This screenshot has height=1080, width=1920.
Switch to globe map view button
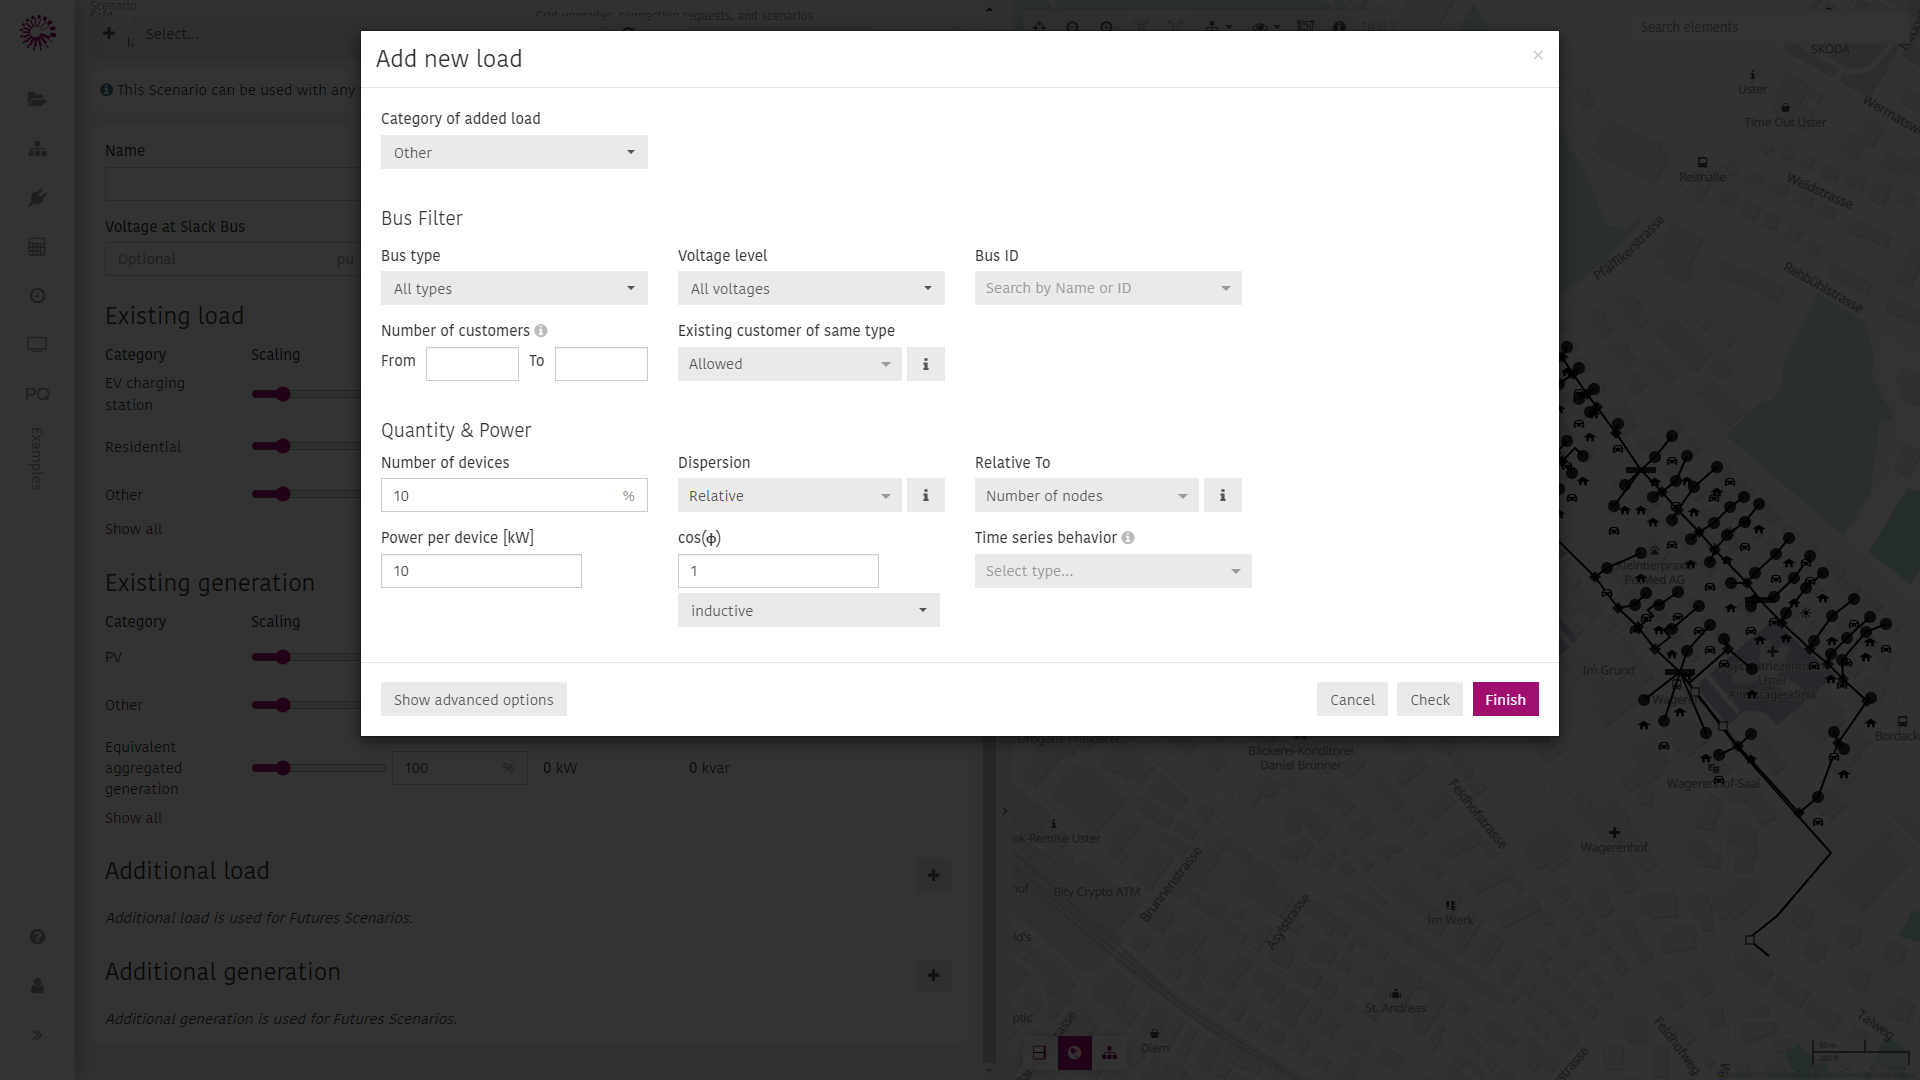tap(1075, 1052)
